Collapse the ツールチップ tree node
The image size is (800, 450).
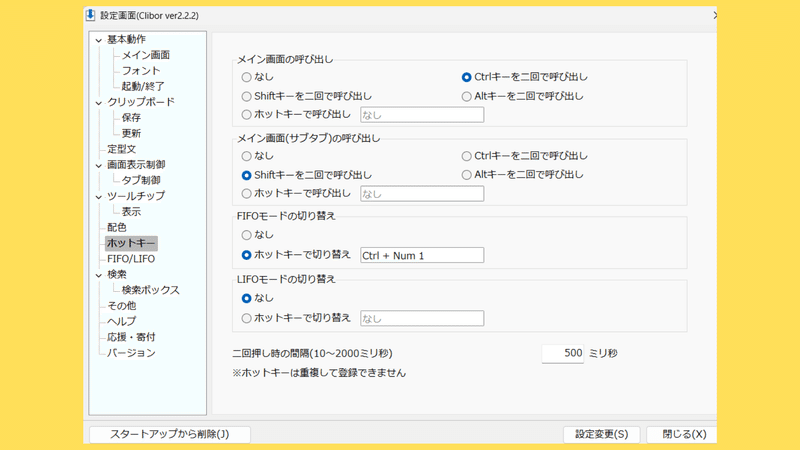(x=98, y=196)
